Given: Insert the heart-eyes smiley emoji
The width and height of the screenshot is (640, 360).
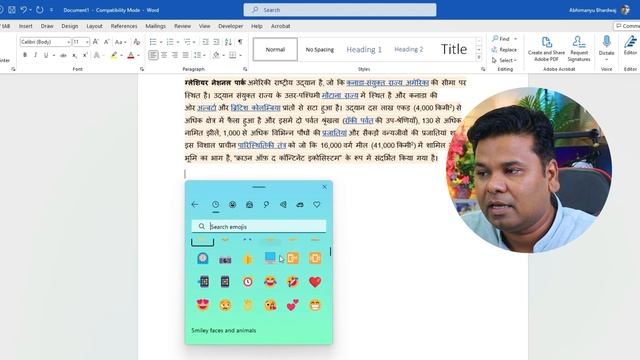Looking at the screenshot, I should (x=203, y=305).
